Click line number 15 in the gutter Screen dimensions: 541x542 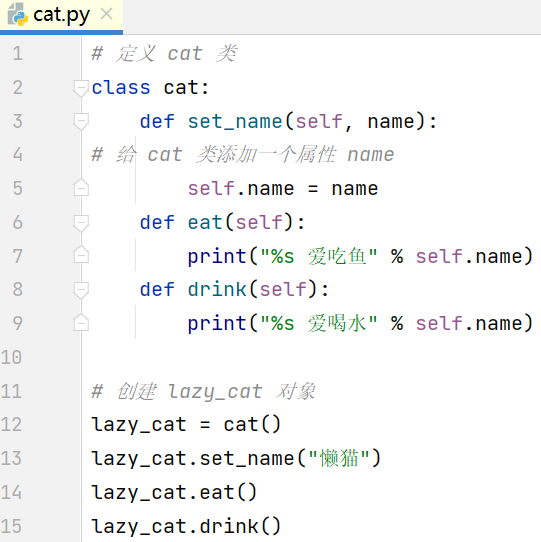point(11,526)
